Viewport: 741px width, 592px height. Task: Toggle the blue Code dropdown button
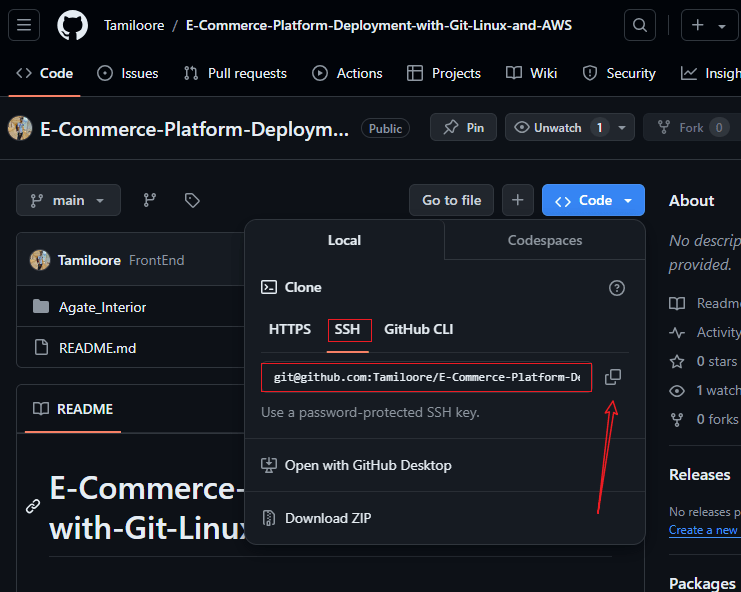[594, 200]
